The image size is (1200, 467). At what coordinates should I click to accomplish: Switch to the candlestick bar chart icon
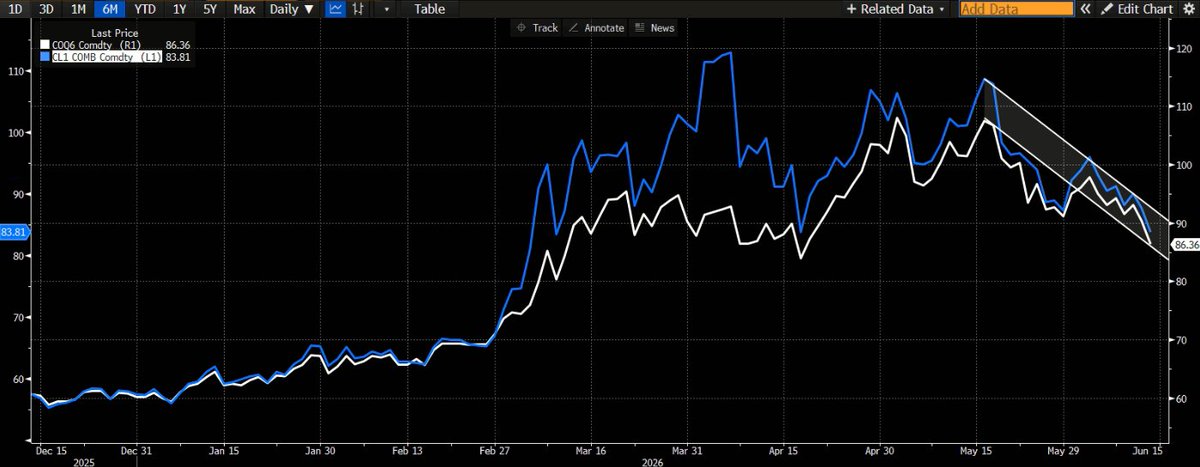coord(360,9)
